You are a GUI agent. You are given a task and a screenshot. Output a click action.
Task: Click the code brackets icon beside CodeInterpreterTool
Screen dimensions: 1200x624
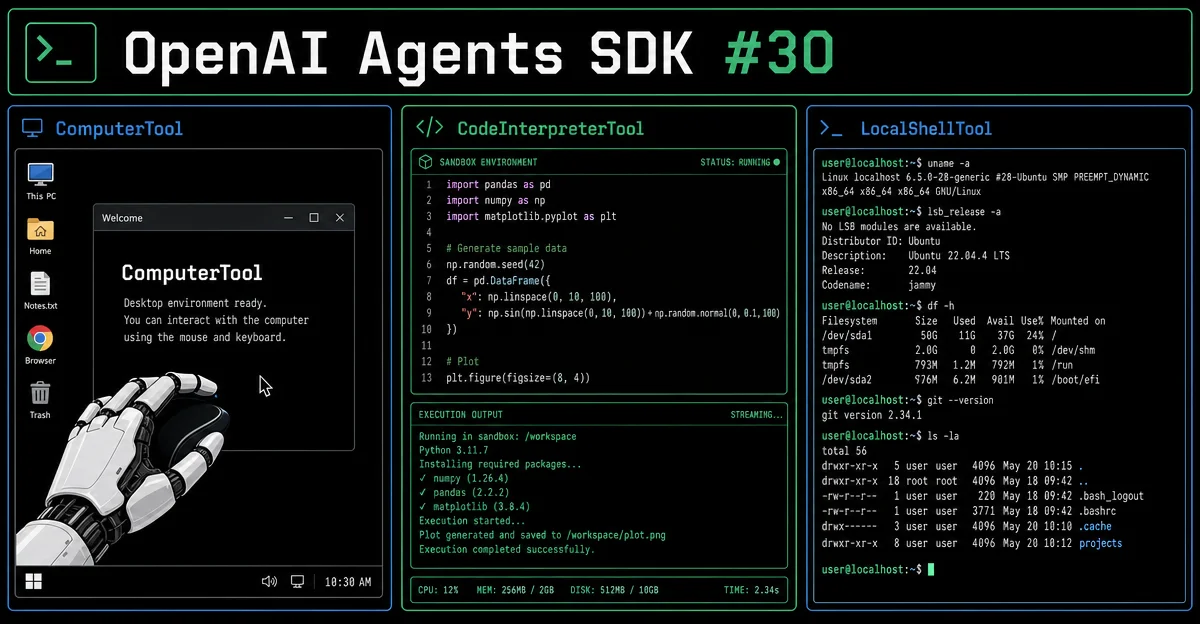click(429, 128)
